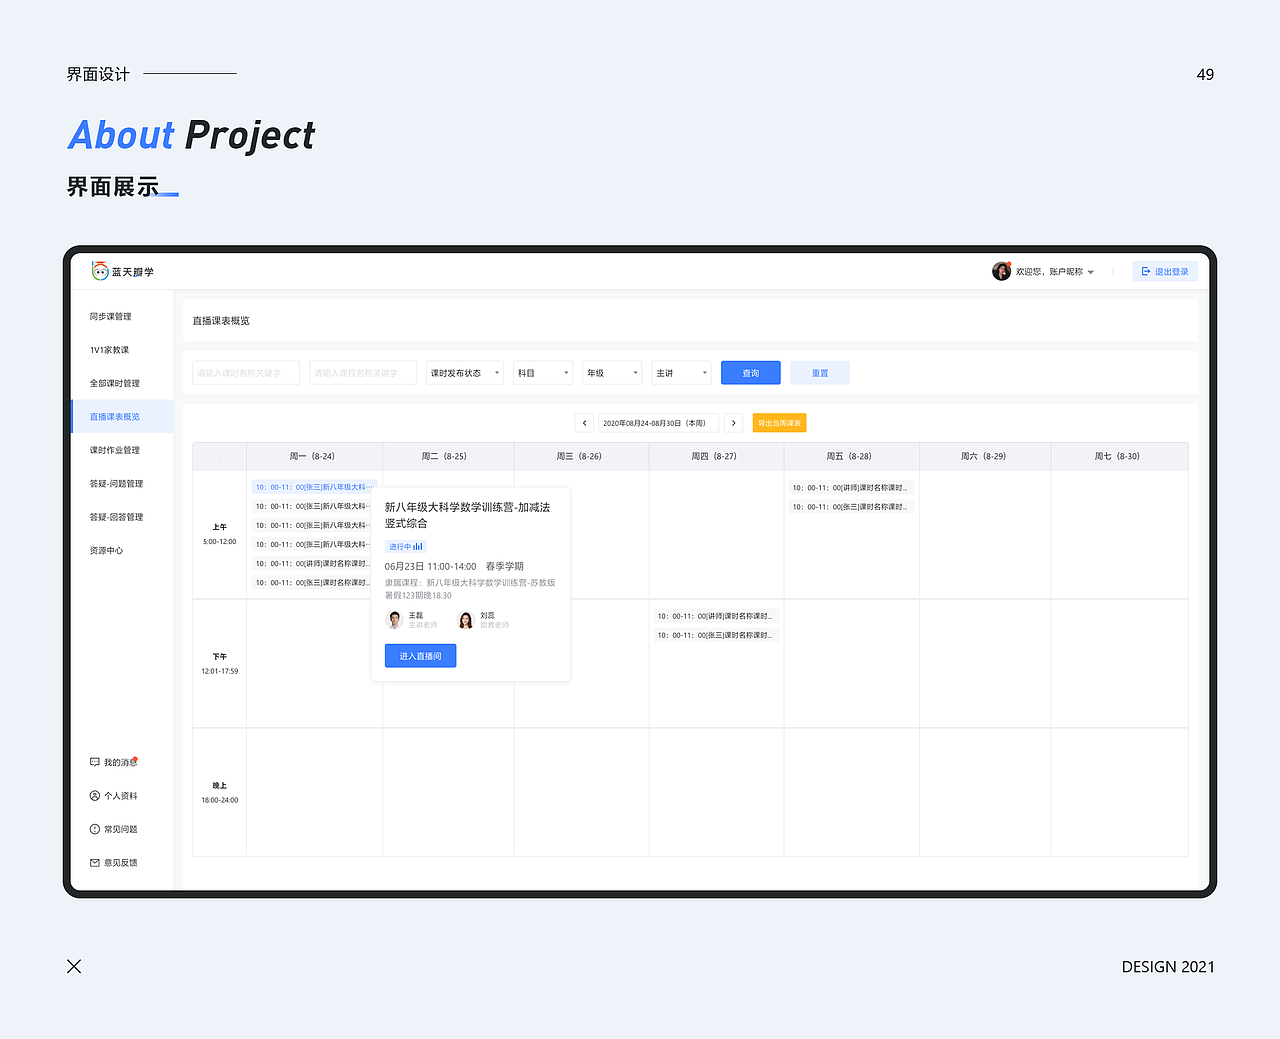
Task: Click 周三 (8-26) column header
Action: [x=581, y=456]
